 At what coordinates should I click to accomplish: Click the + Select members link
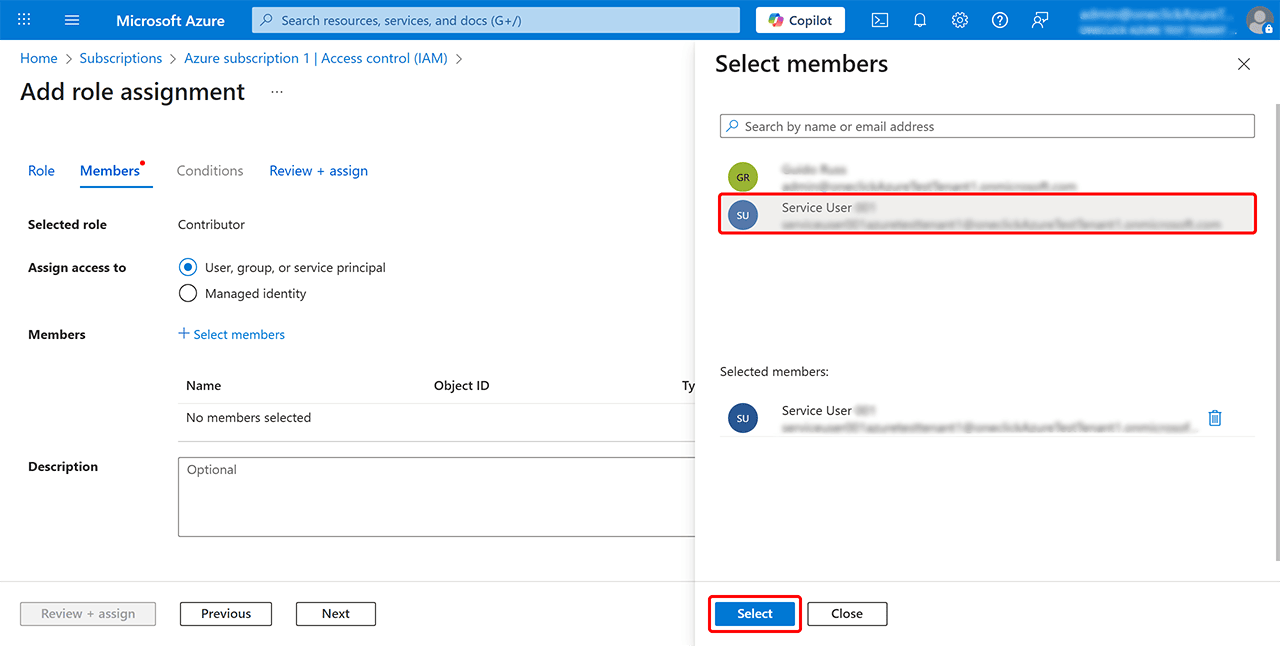pos(231,335)
